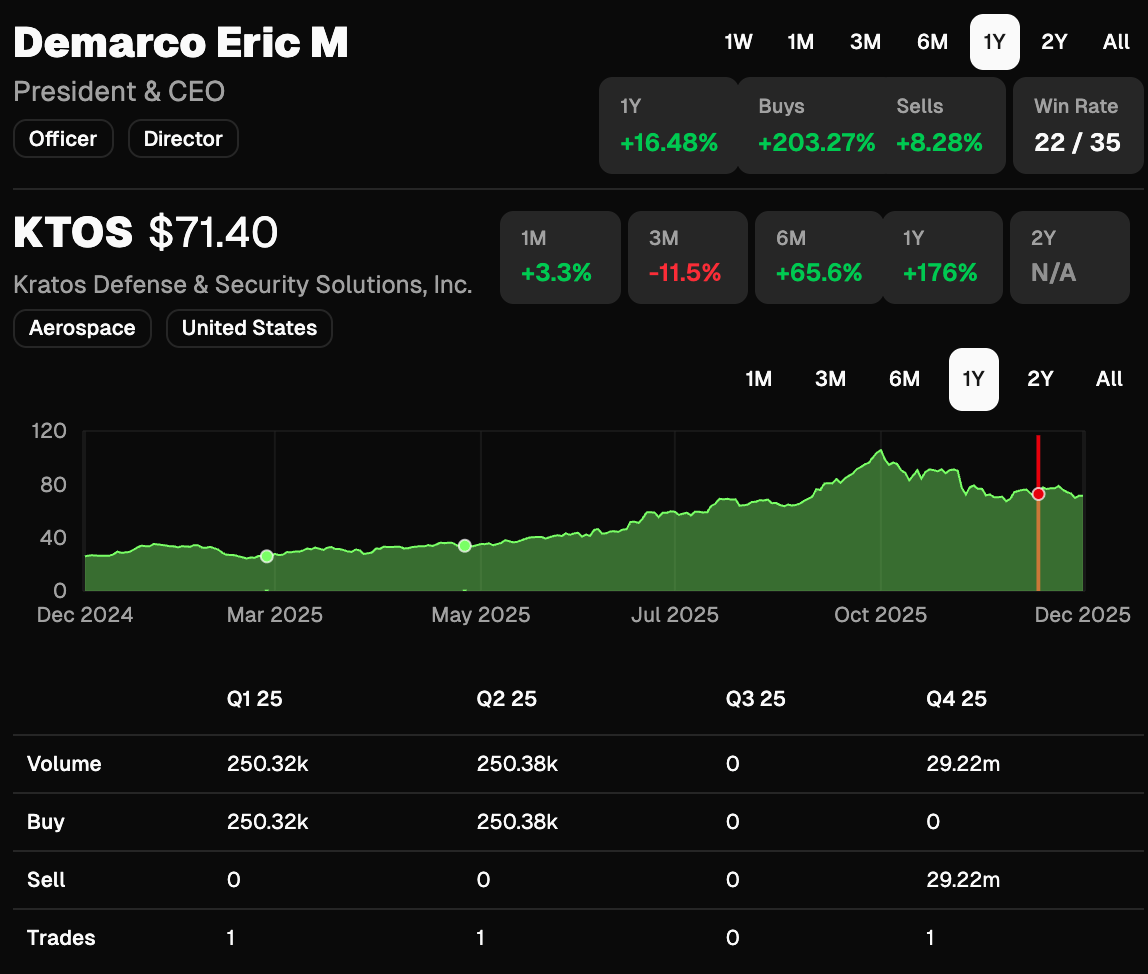Click the stock 1Y +176% card
The height and width of the screenshot is (974, 1148).
tap(942, 257)
